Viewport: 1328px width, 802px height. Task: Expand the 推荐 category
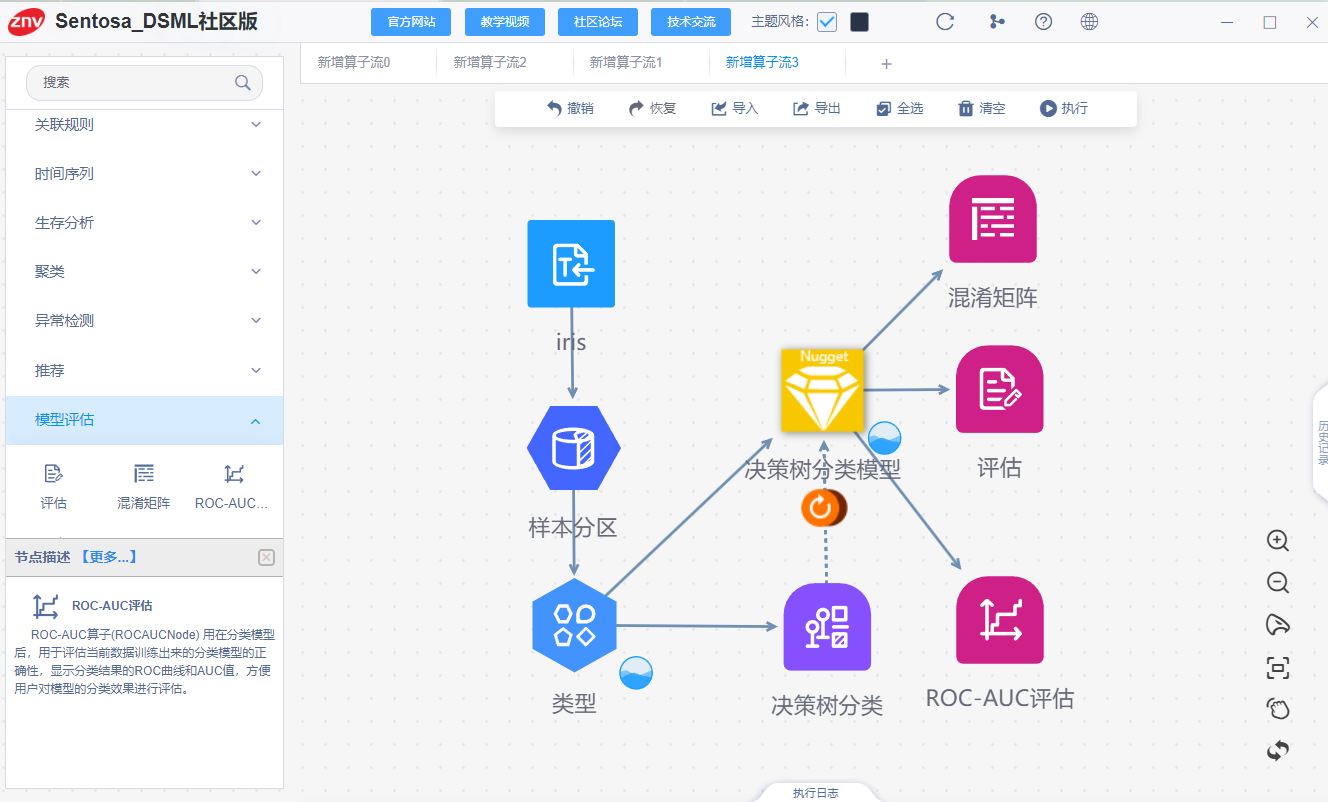coord(145,371)
